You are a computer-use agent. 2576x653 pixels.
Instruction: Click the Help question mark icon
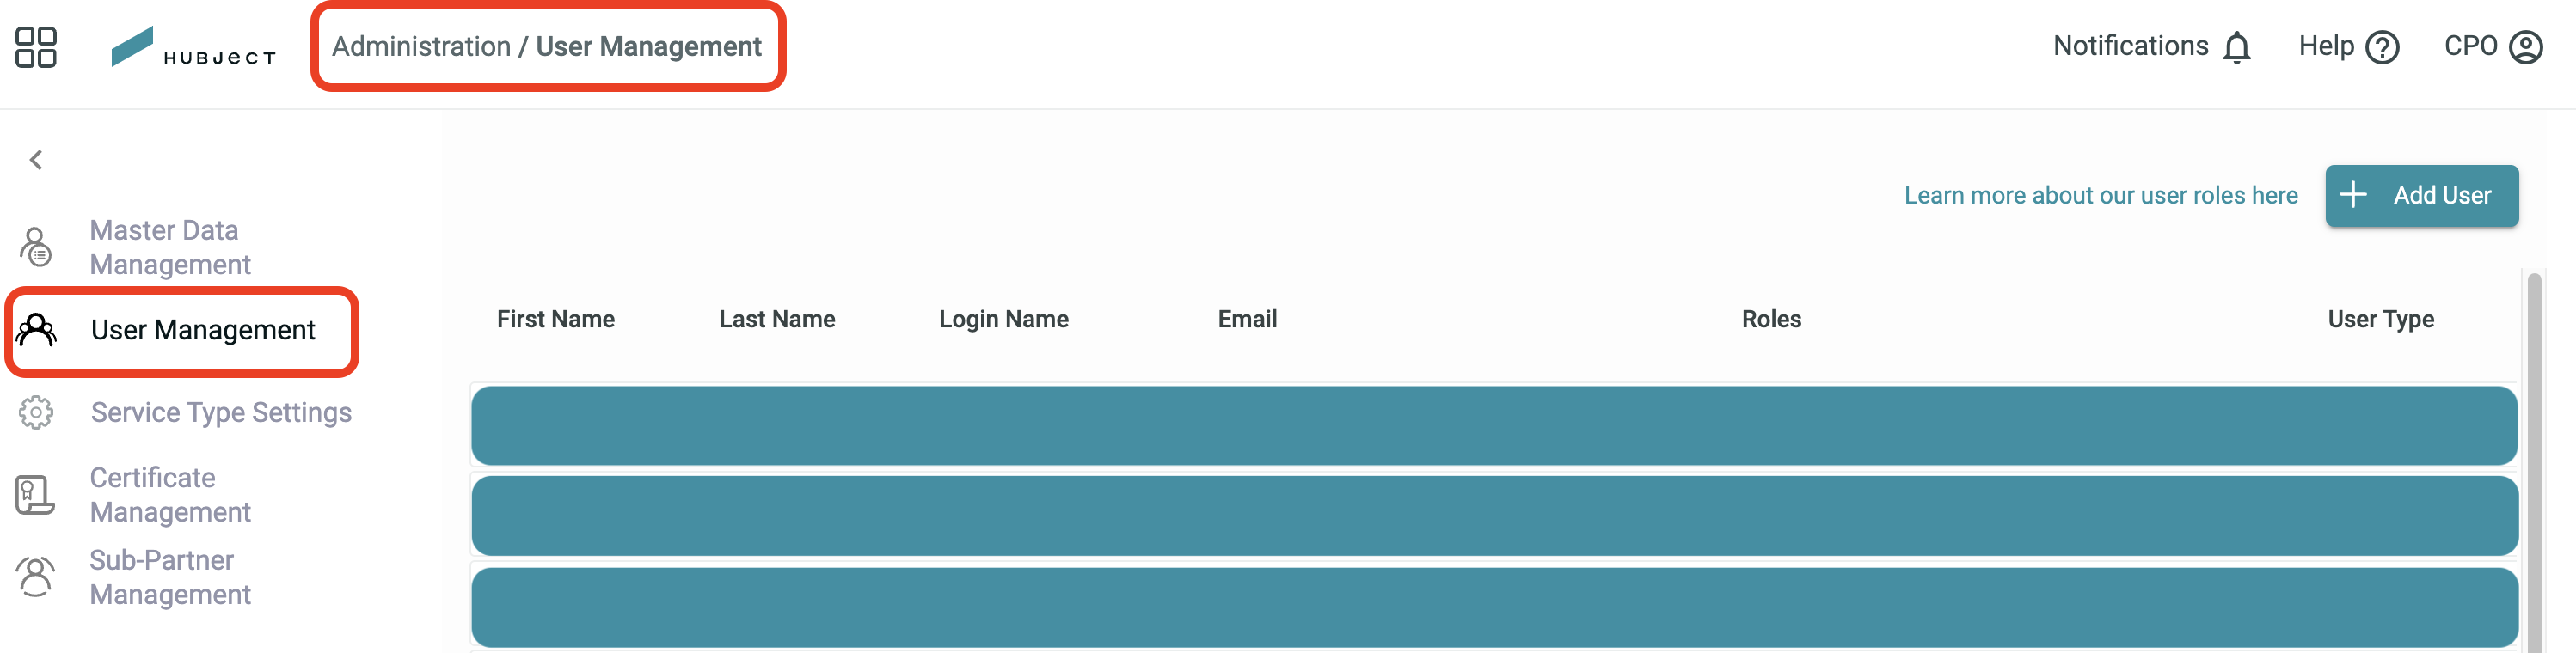tap(2383, 47)
